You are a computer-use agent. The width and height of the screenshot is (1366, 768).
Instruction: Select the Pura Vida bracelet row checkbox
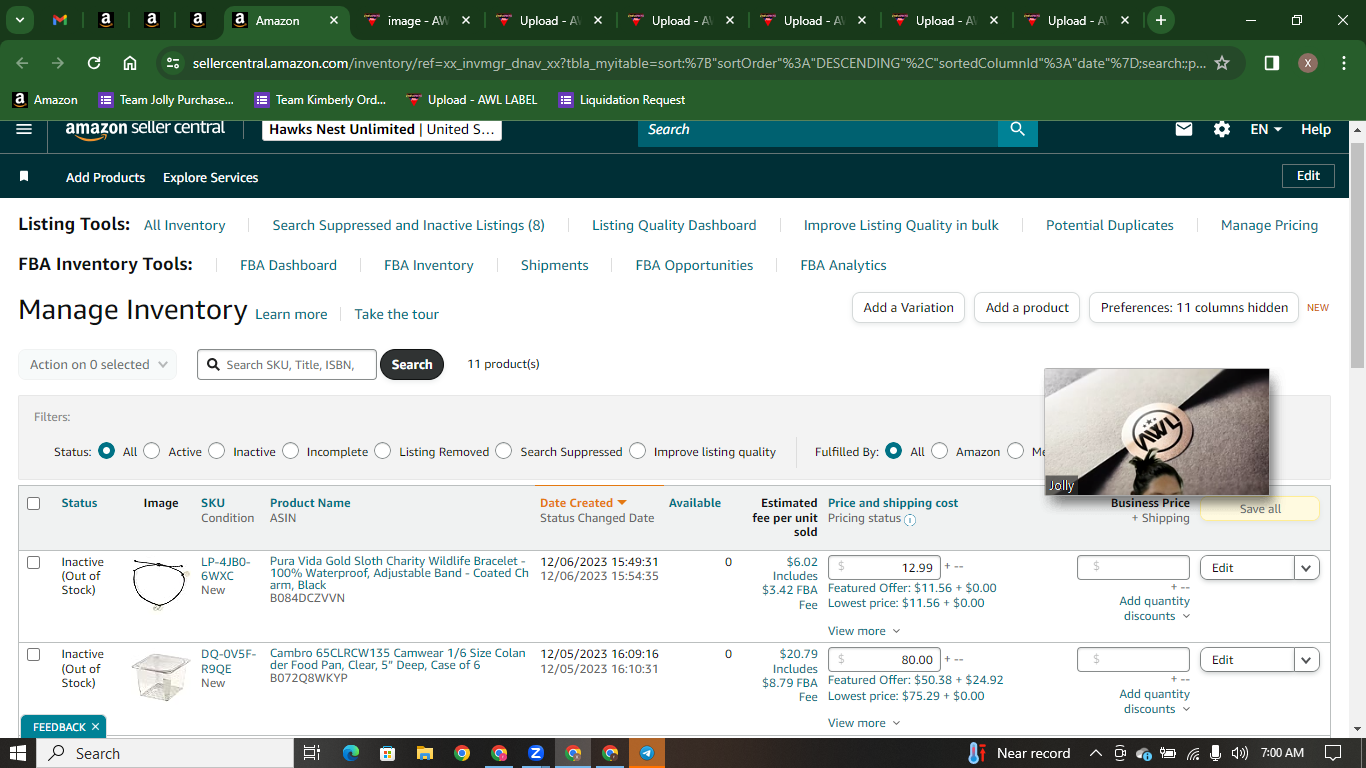click(34, 562)
